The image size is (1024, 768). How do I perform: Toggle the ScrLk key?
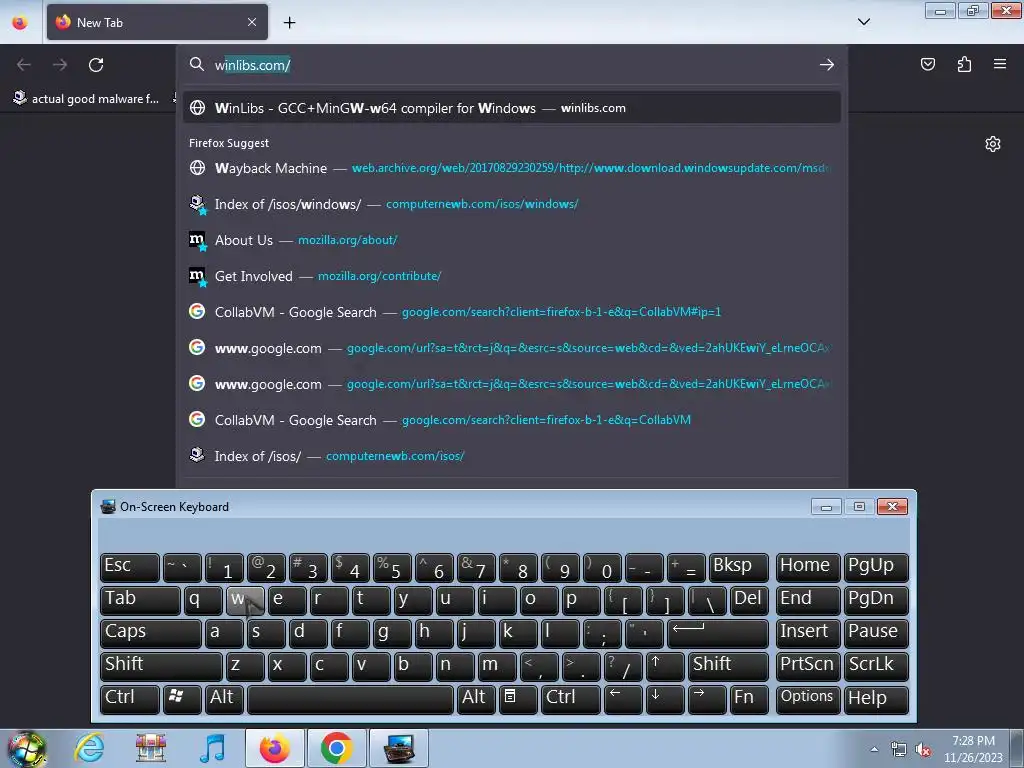876,665
